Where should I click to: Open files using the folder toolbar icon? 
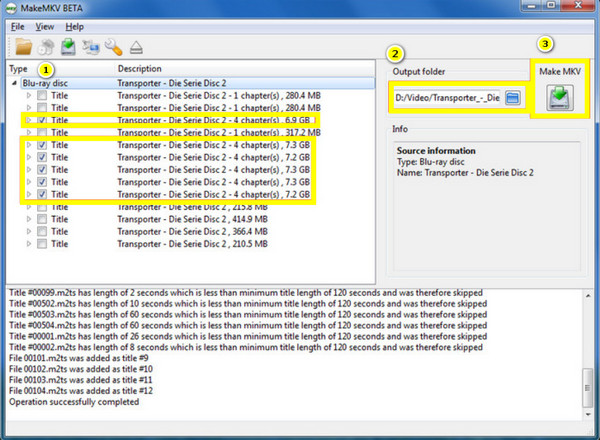tap(24, 47)
